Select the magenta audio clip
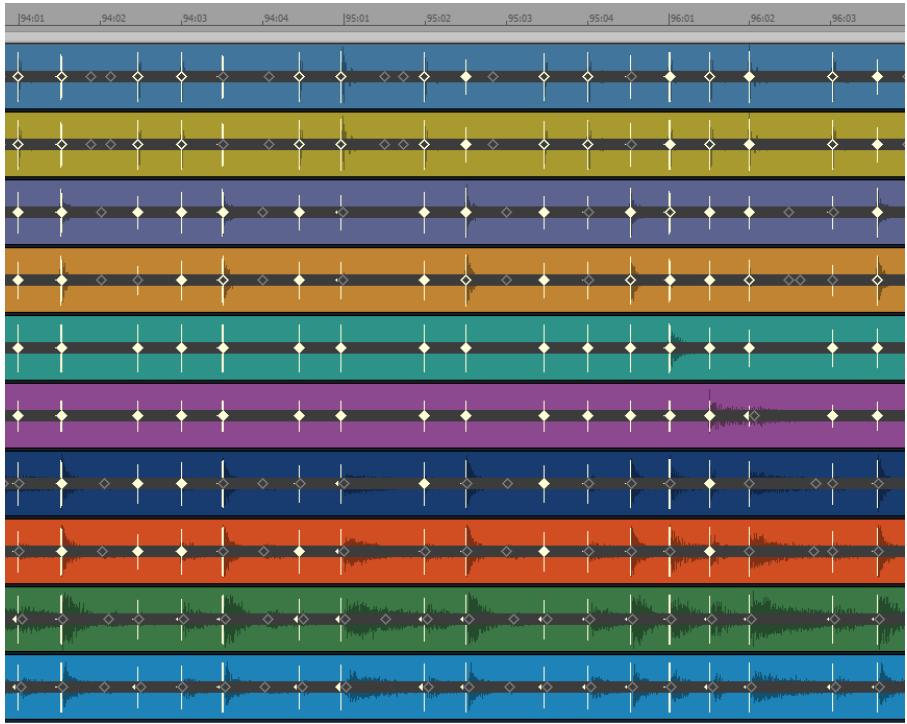The width and height of the screenshot is (907, 724). (455, 416)
